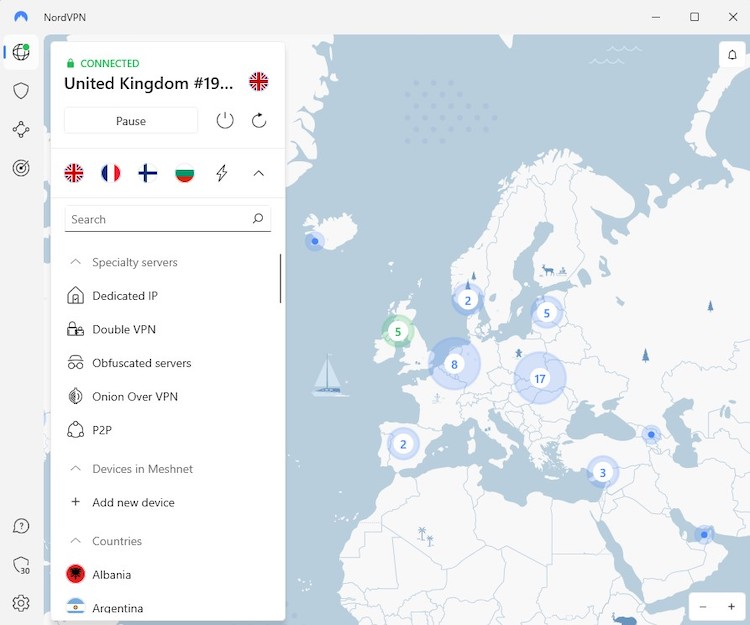Click the Iberia cluster marked 2
The height and width of the screenshot is (625, 750).
tap(403, 444)
